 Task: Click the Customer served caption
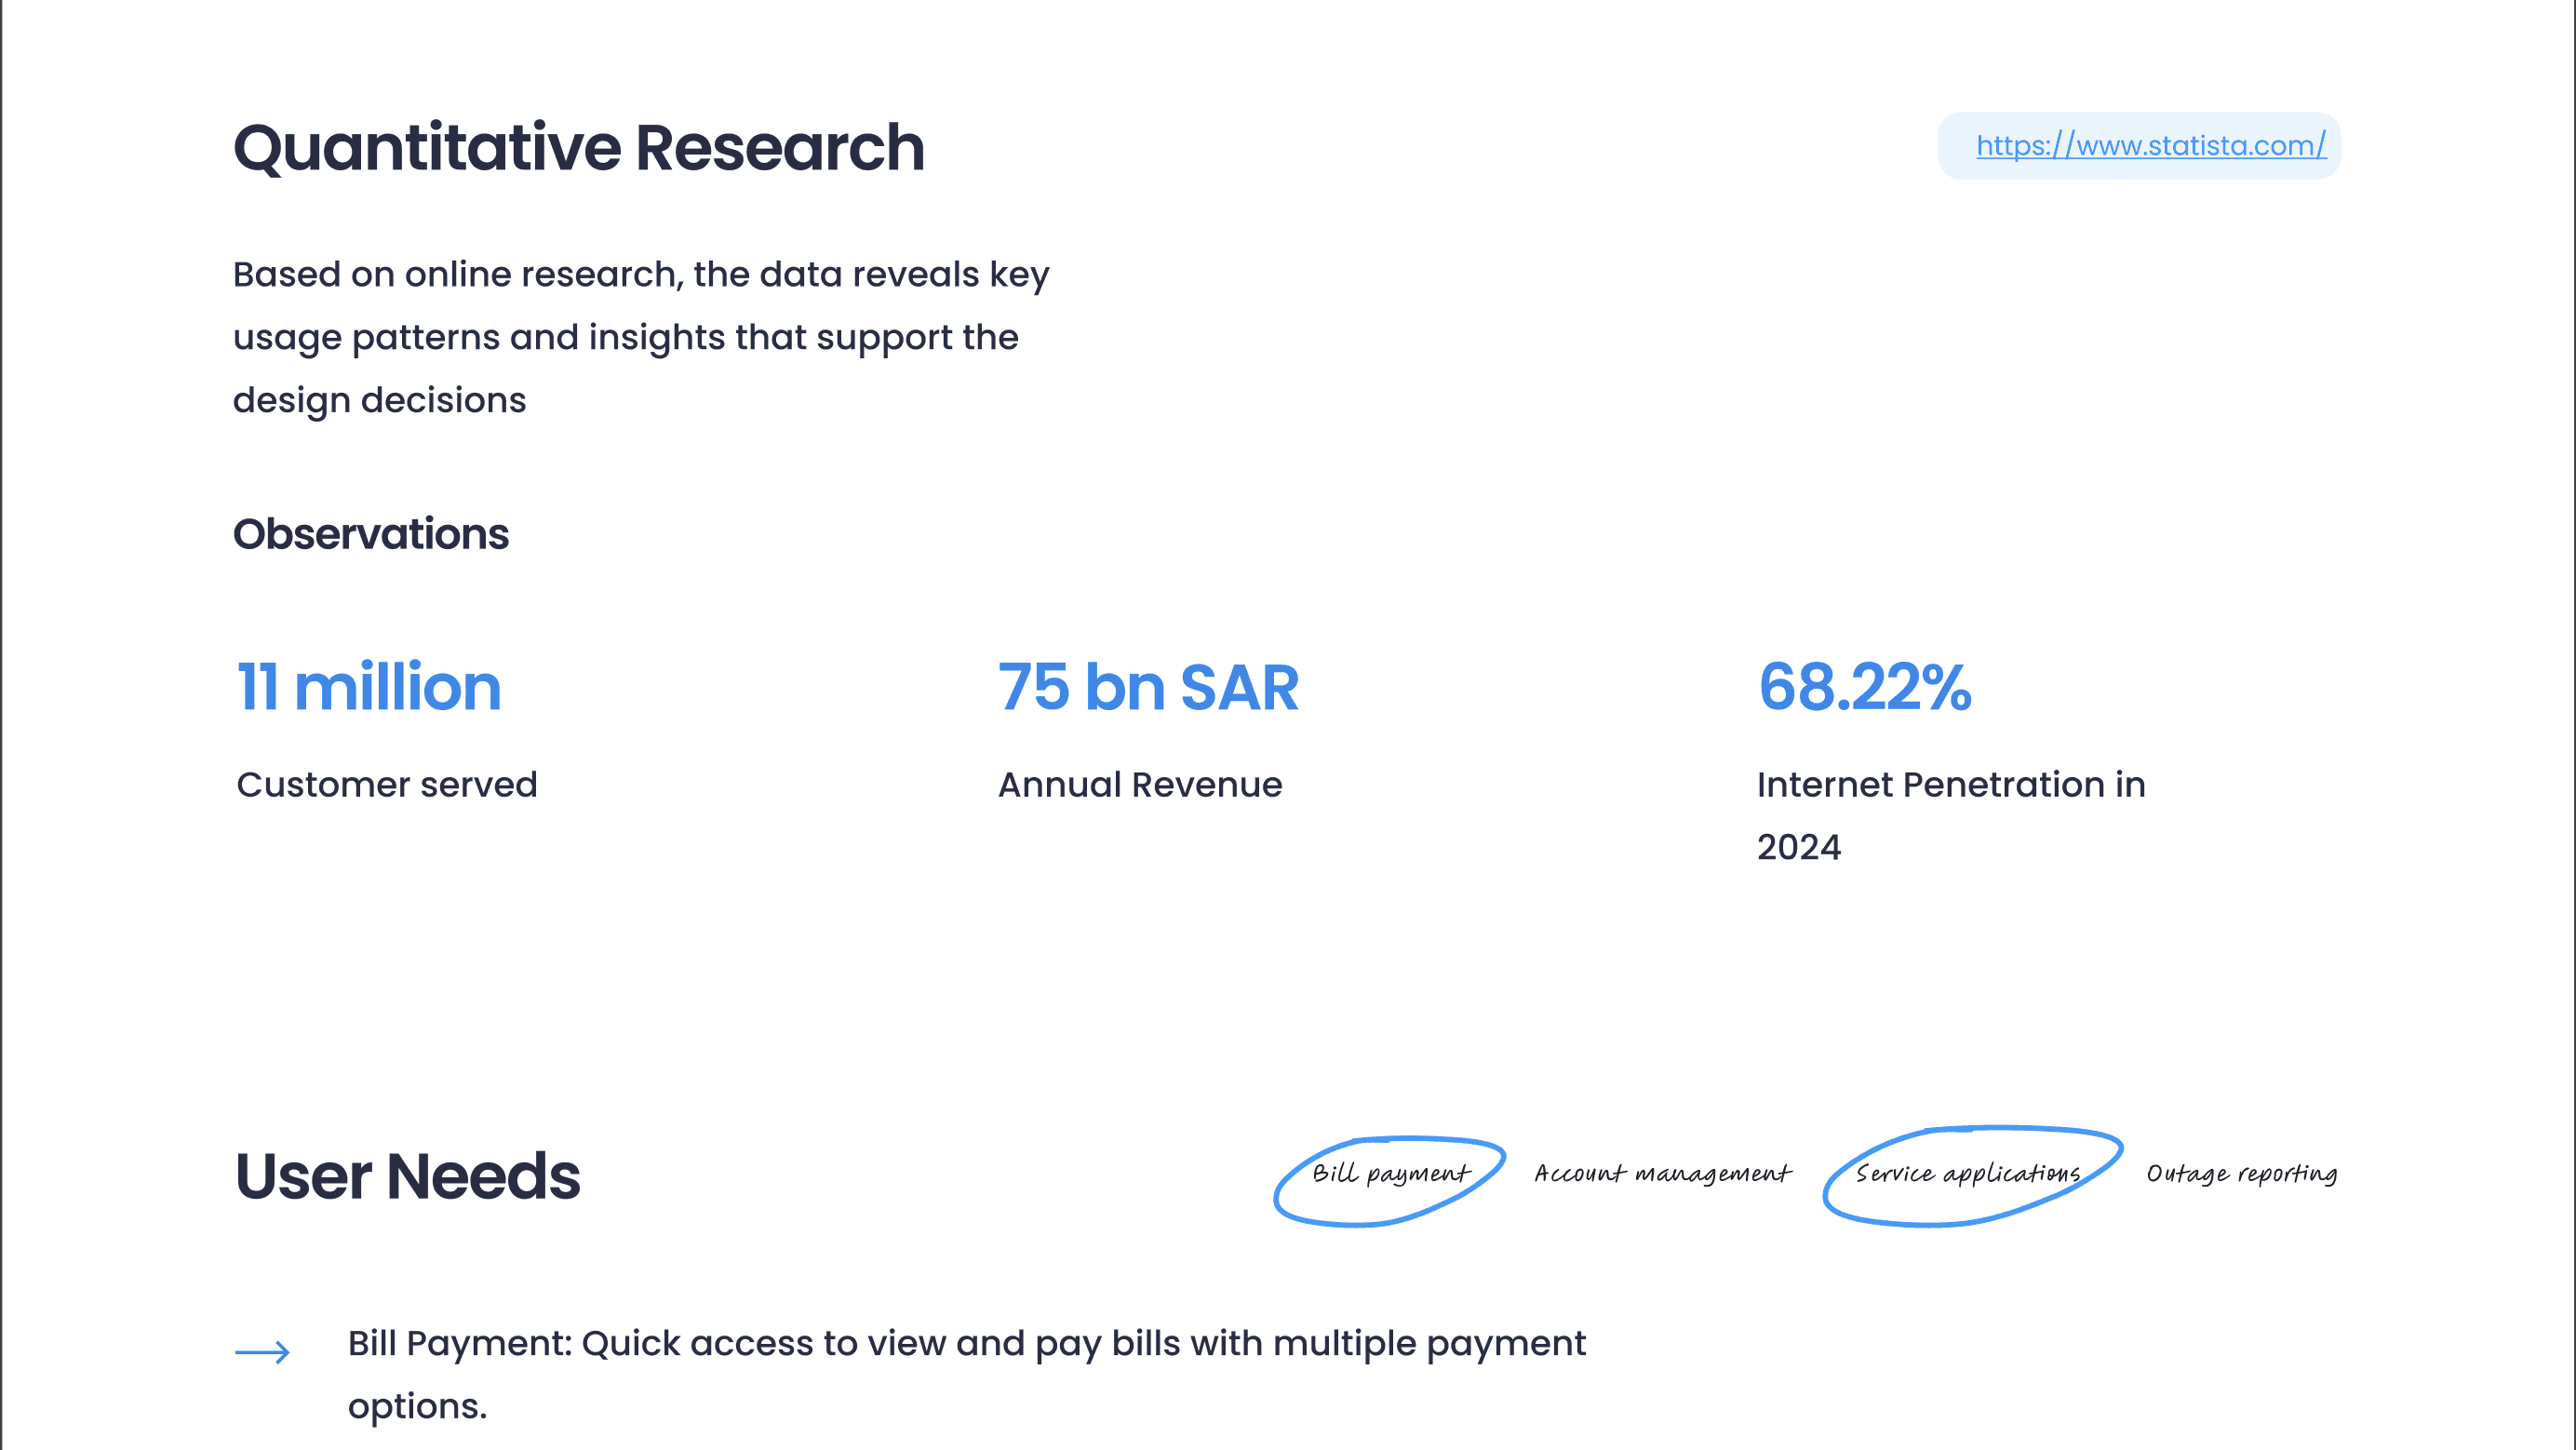[386, 785]
